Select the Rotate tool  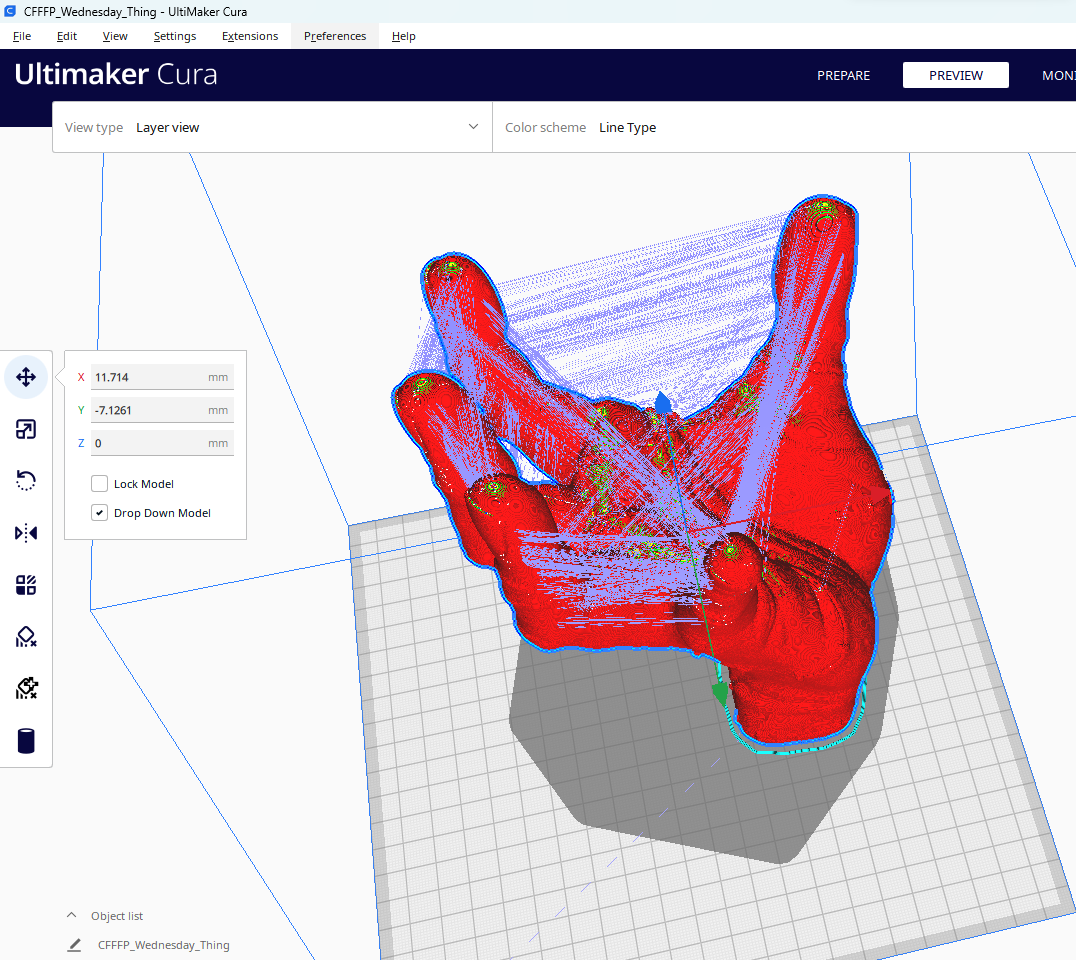pyautogui.click(x=26, y=481)
